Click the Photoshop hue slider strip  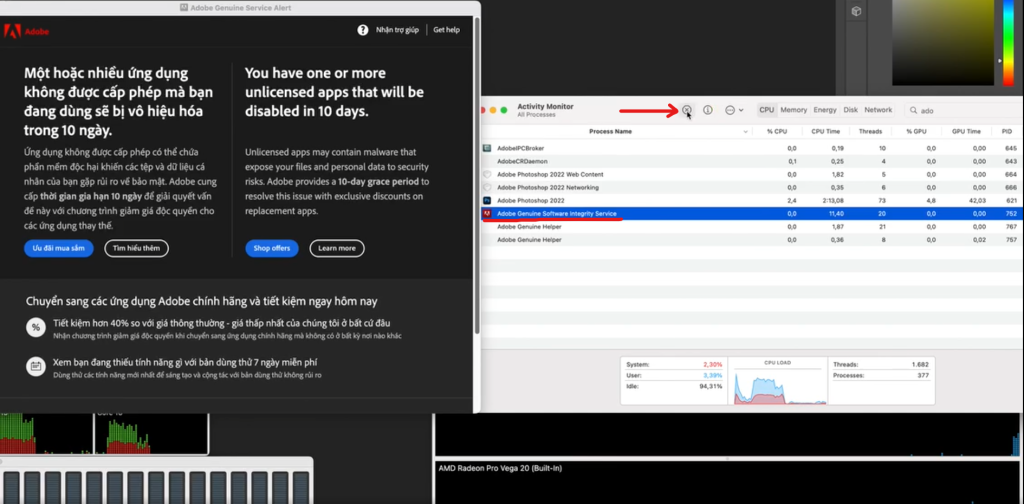click(1009, 43)
